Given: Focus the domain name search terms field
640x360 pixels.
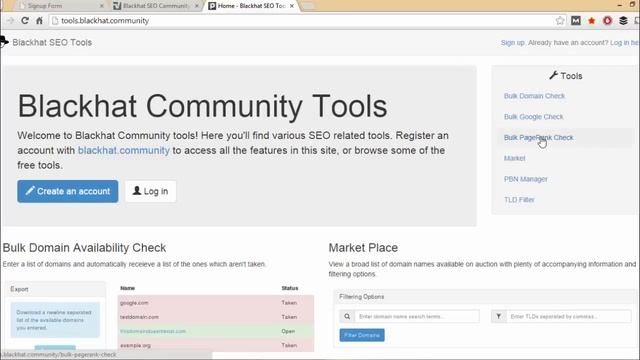Looking at the screenshot, I should pos(417,316).
